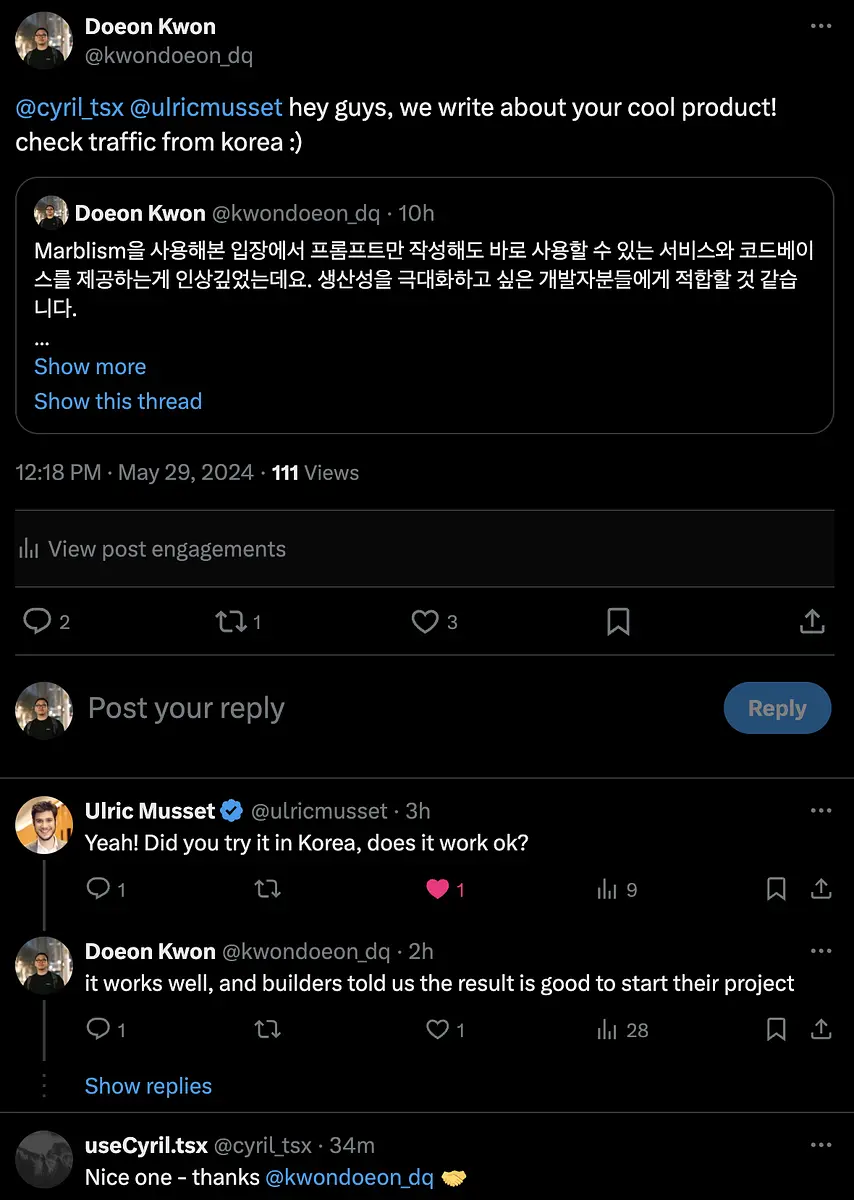Open more options on useCyril.tsx reply
The width and height of the screenshot is (854, 1200).
point(820,1145)
